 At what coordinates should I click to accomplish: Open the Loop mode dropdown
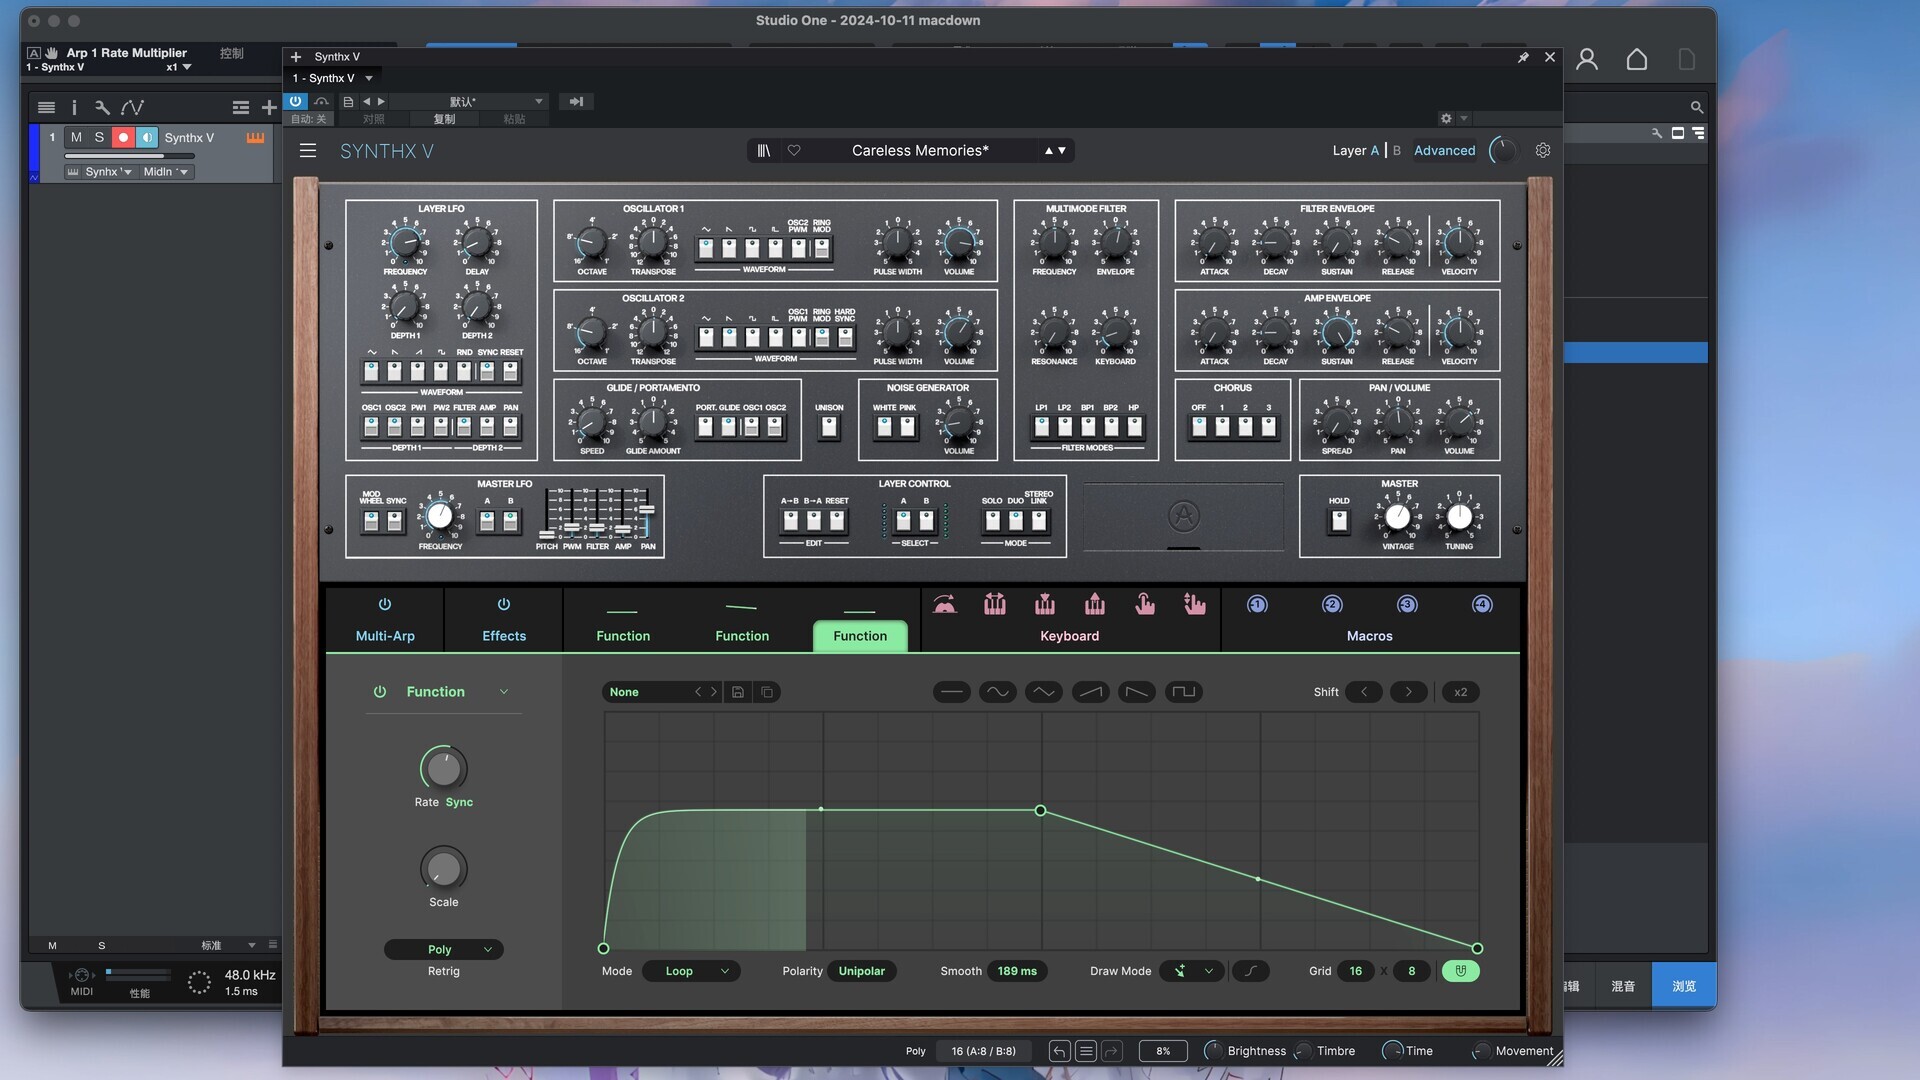(x=691, y=971)
